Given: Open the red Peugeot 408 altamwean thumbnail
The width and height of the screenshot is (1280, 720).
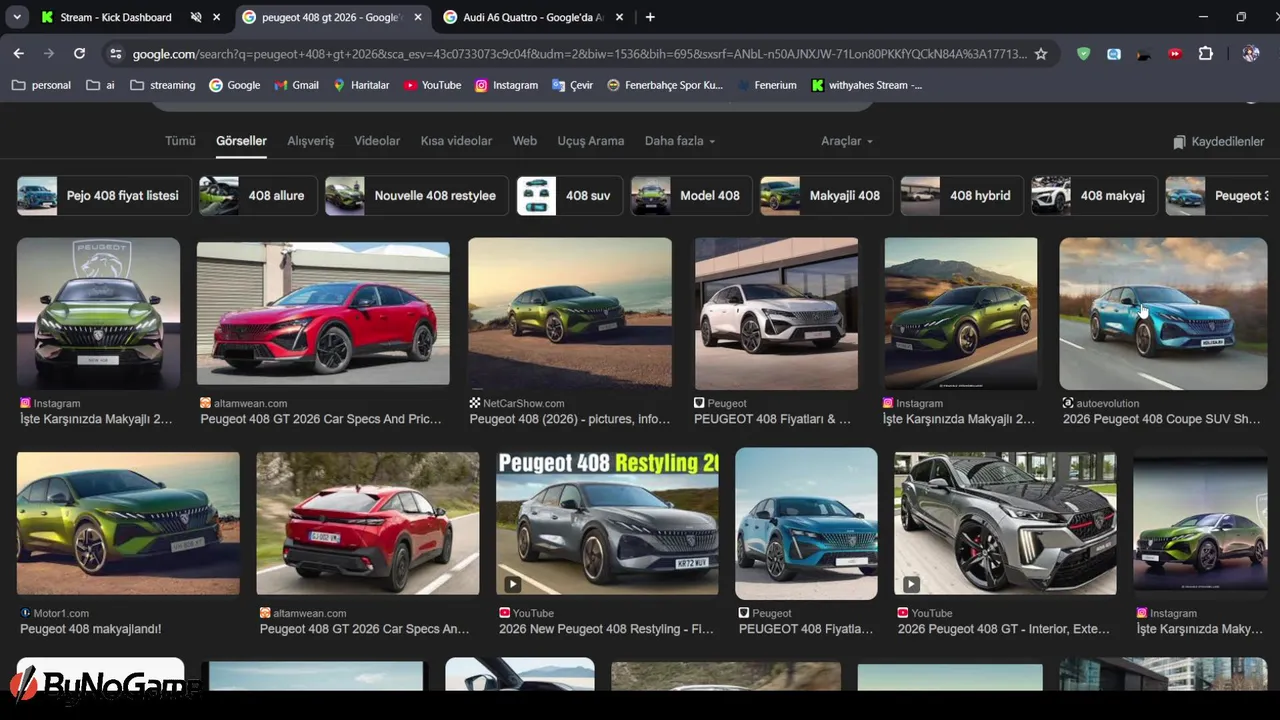Looking at the screenshot, I should [323, 313].
